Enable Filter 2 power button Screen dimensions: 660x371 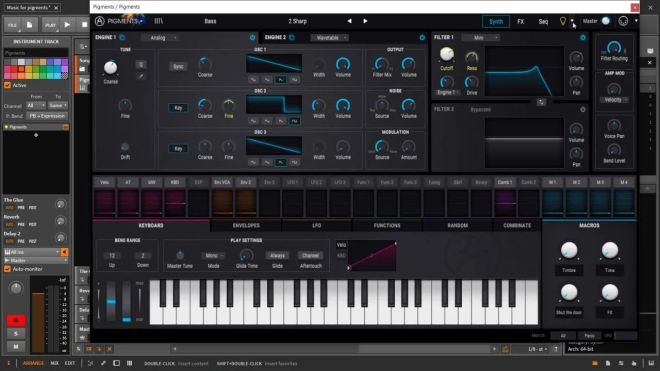tap(583, 109)
